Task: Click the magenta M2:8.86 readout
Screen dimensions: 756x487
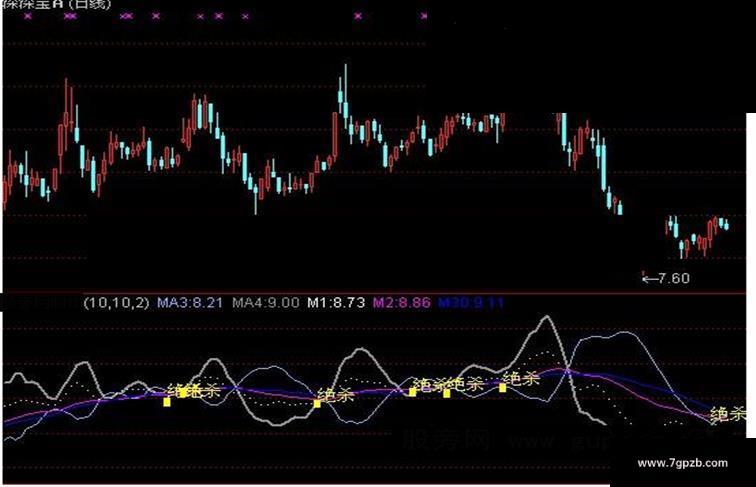Action: click(402, 303)
